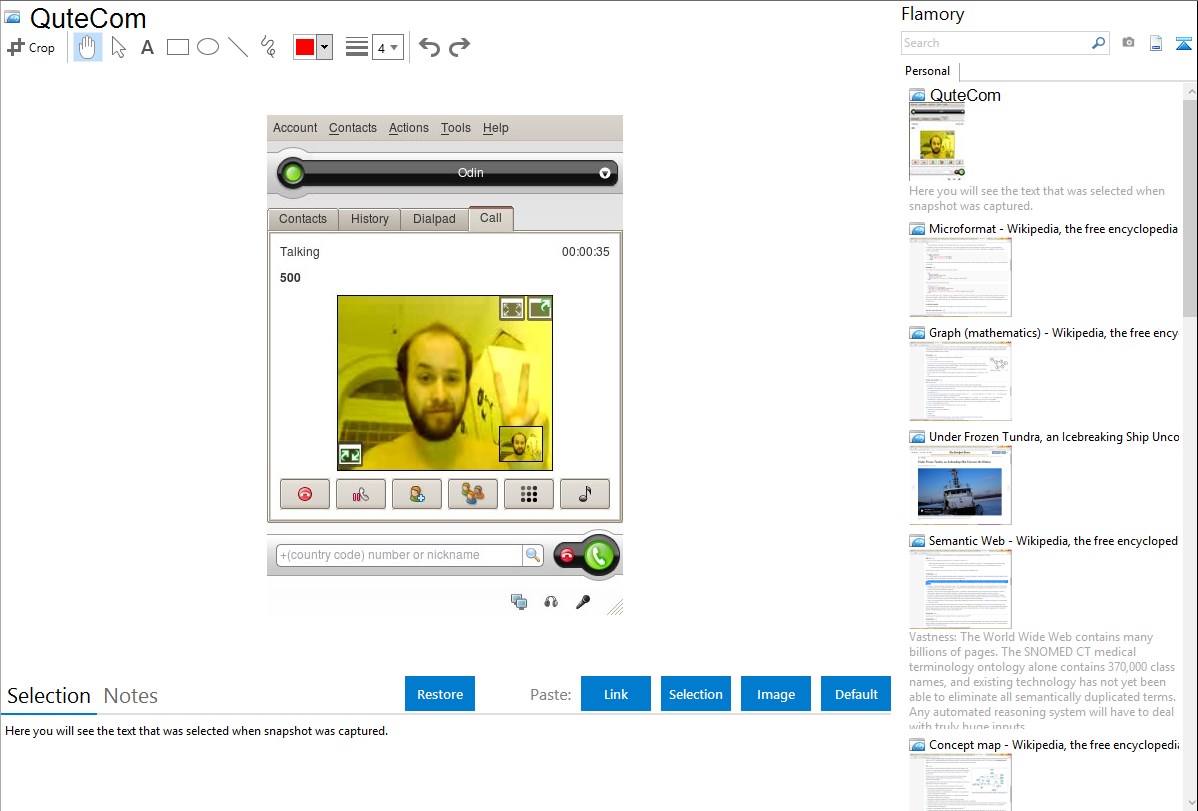Click the fullscreen video icon
The height and width of the screenshot is (811, 1198).
tap(512, 309)
